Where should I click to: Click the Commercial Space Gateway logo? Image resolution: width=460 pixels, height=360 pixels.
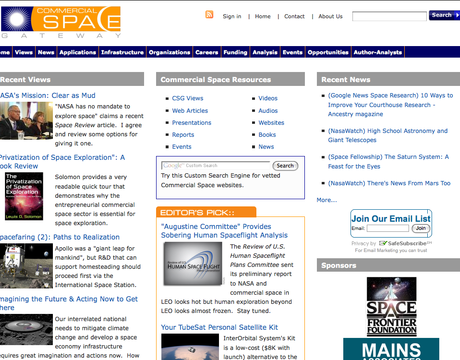click(61, 22)
